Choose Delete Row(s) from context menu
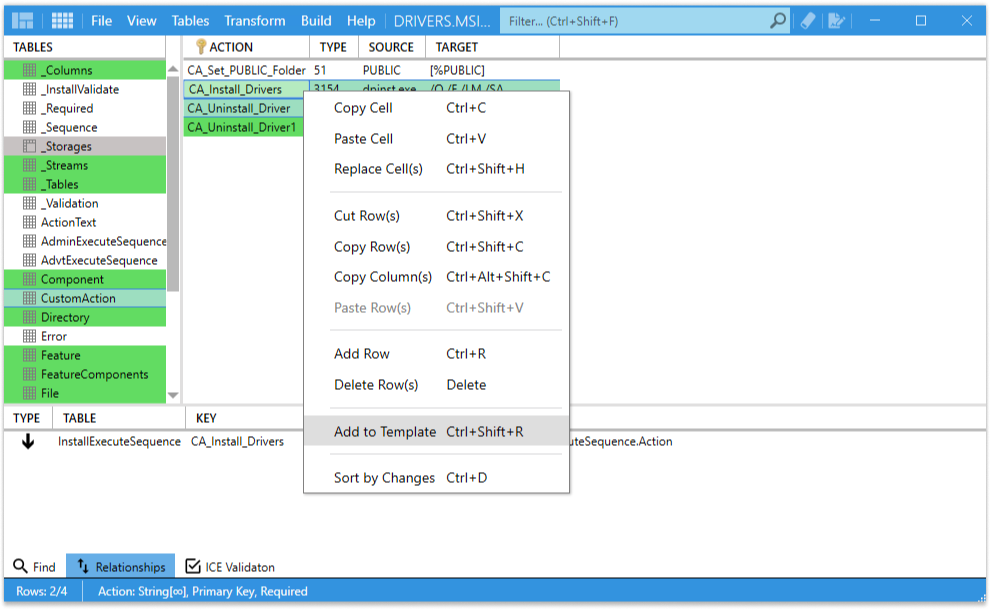 tap(436, 385)
